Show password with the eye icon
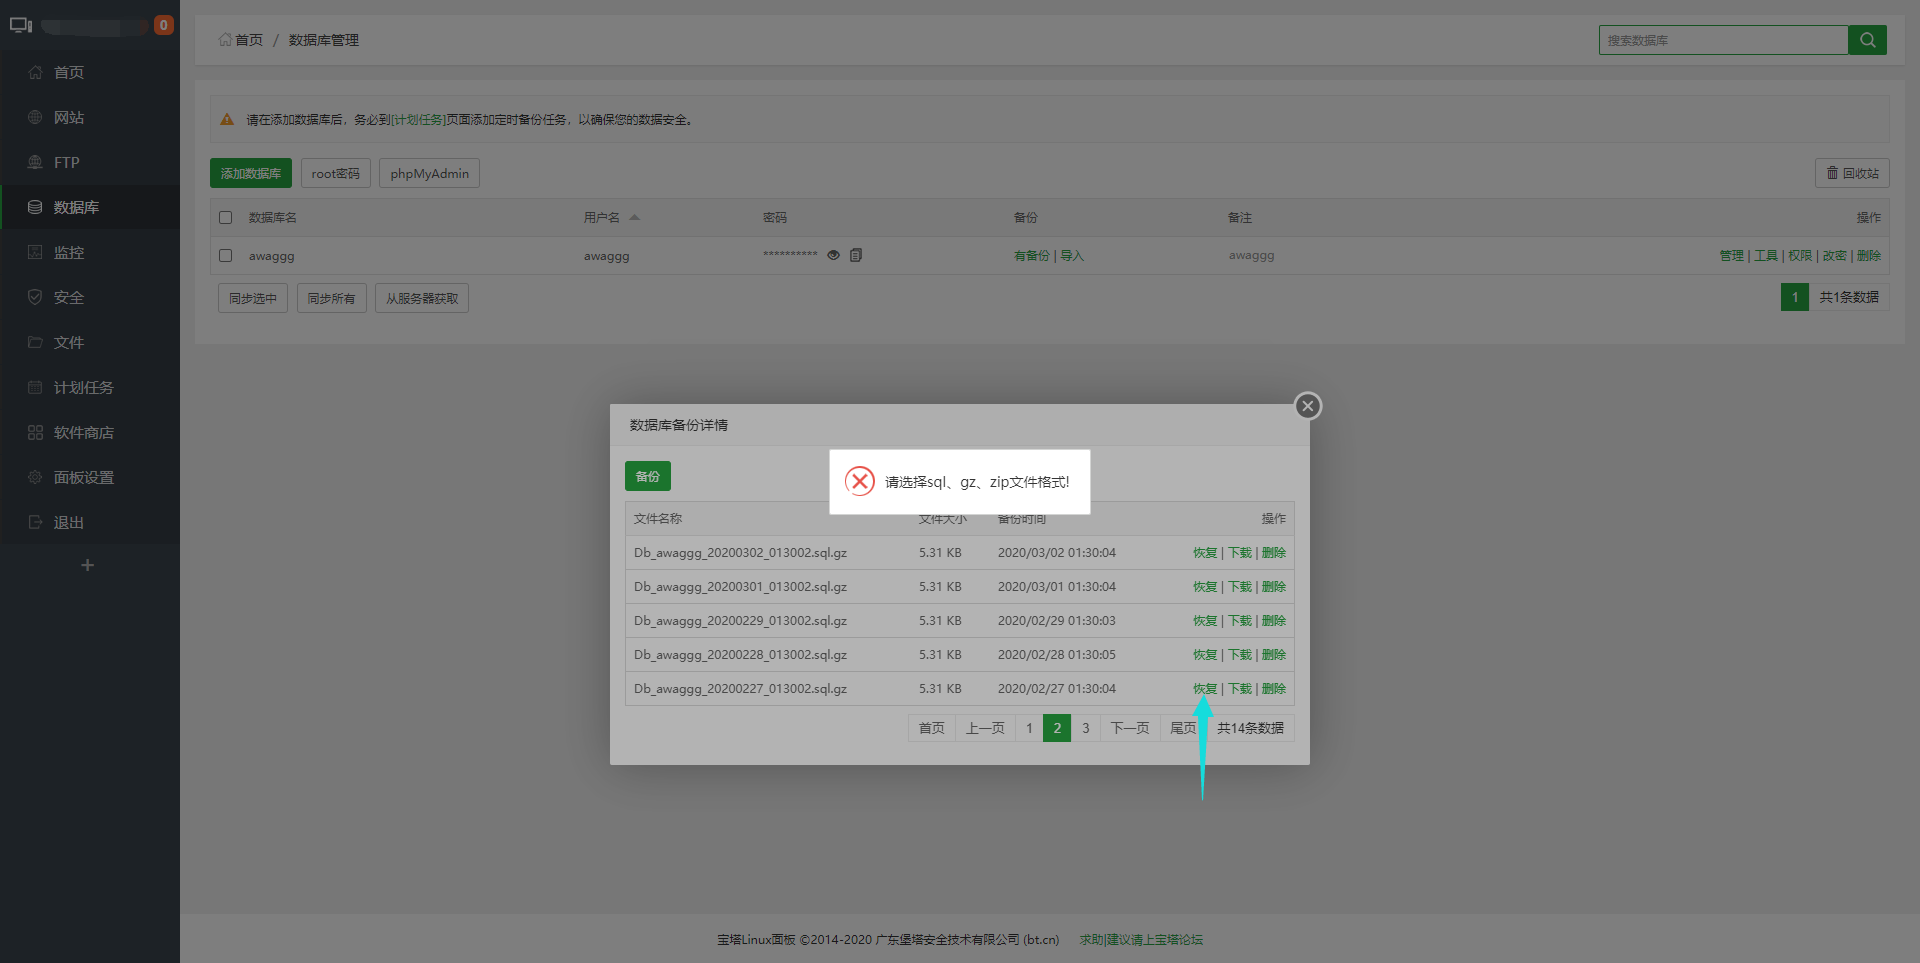The image size is (1920, 963). point(833,255)
